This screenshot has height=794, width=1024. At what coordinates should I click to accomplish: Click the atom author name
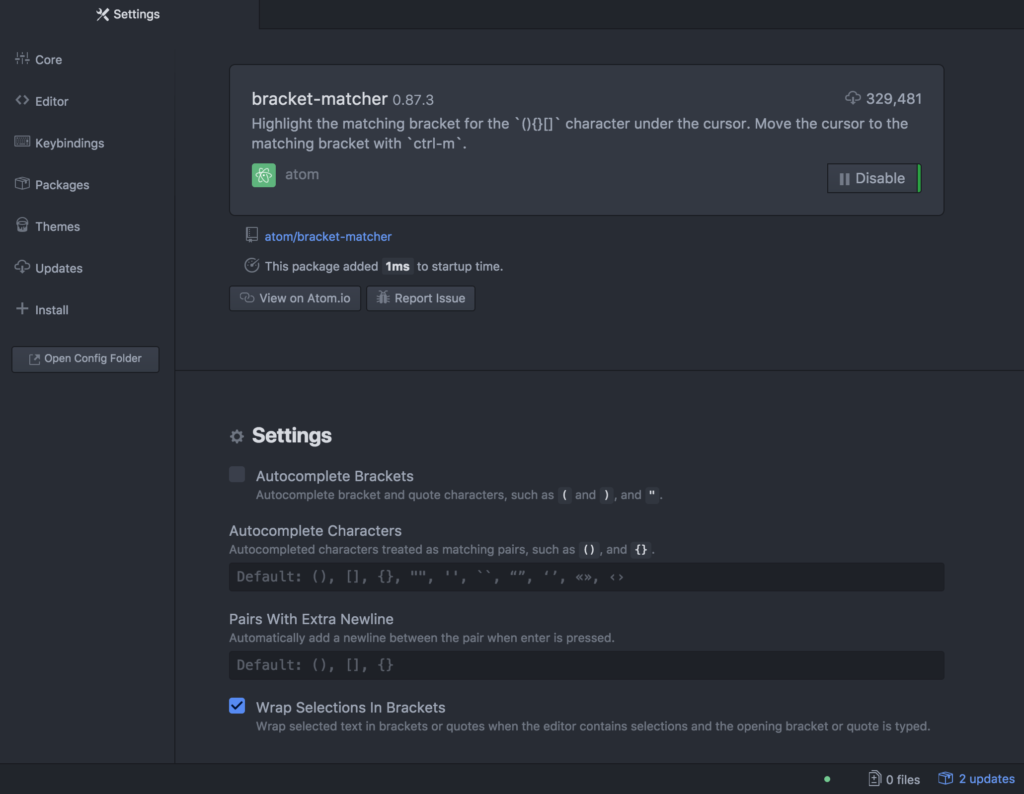pyautogui.click(x=302, y=174)
